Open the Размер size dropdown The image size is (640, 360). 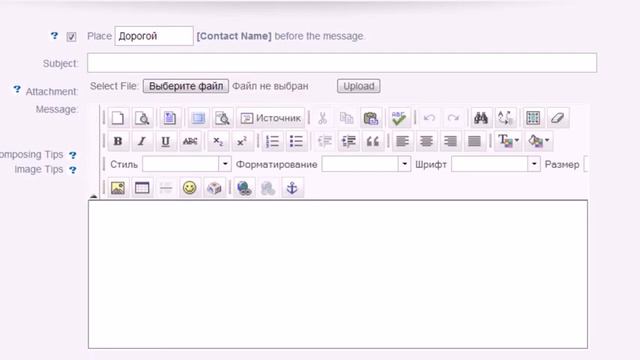(x=586, y=164)
